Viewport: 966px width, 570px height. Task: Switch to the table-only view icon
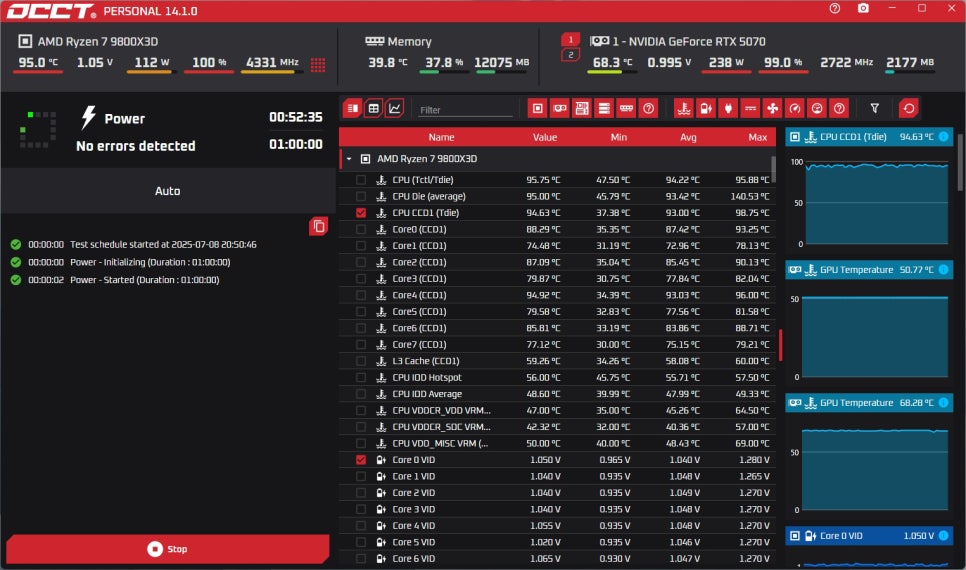(373, 108)
